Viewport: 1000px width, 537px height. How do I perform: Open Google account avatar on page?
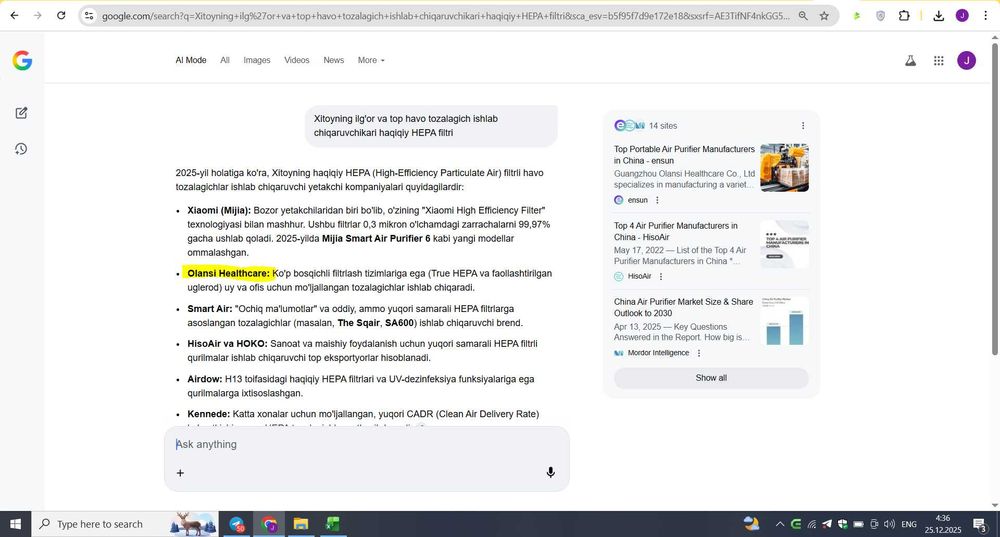[x=966, y=61]
